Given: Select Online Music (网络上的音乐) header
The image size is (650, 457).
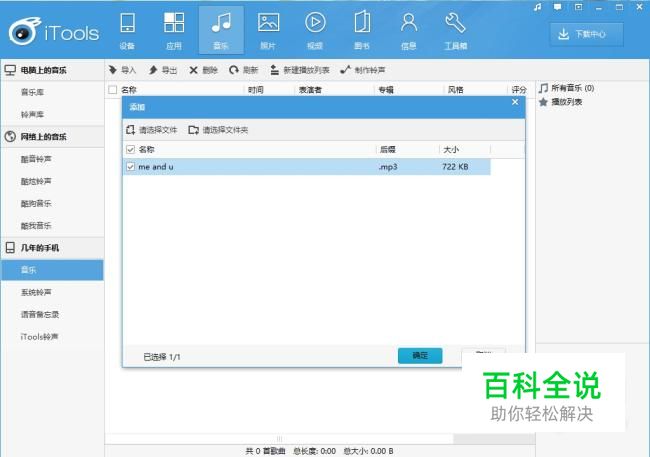Looking at the screenshot, I should click(x=52, y=136).
